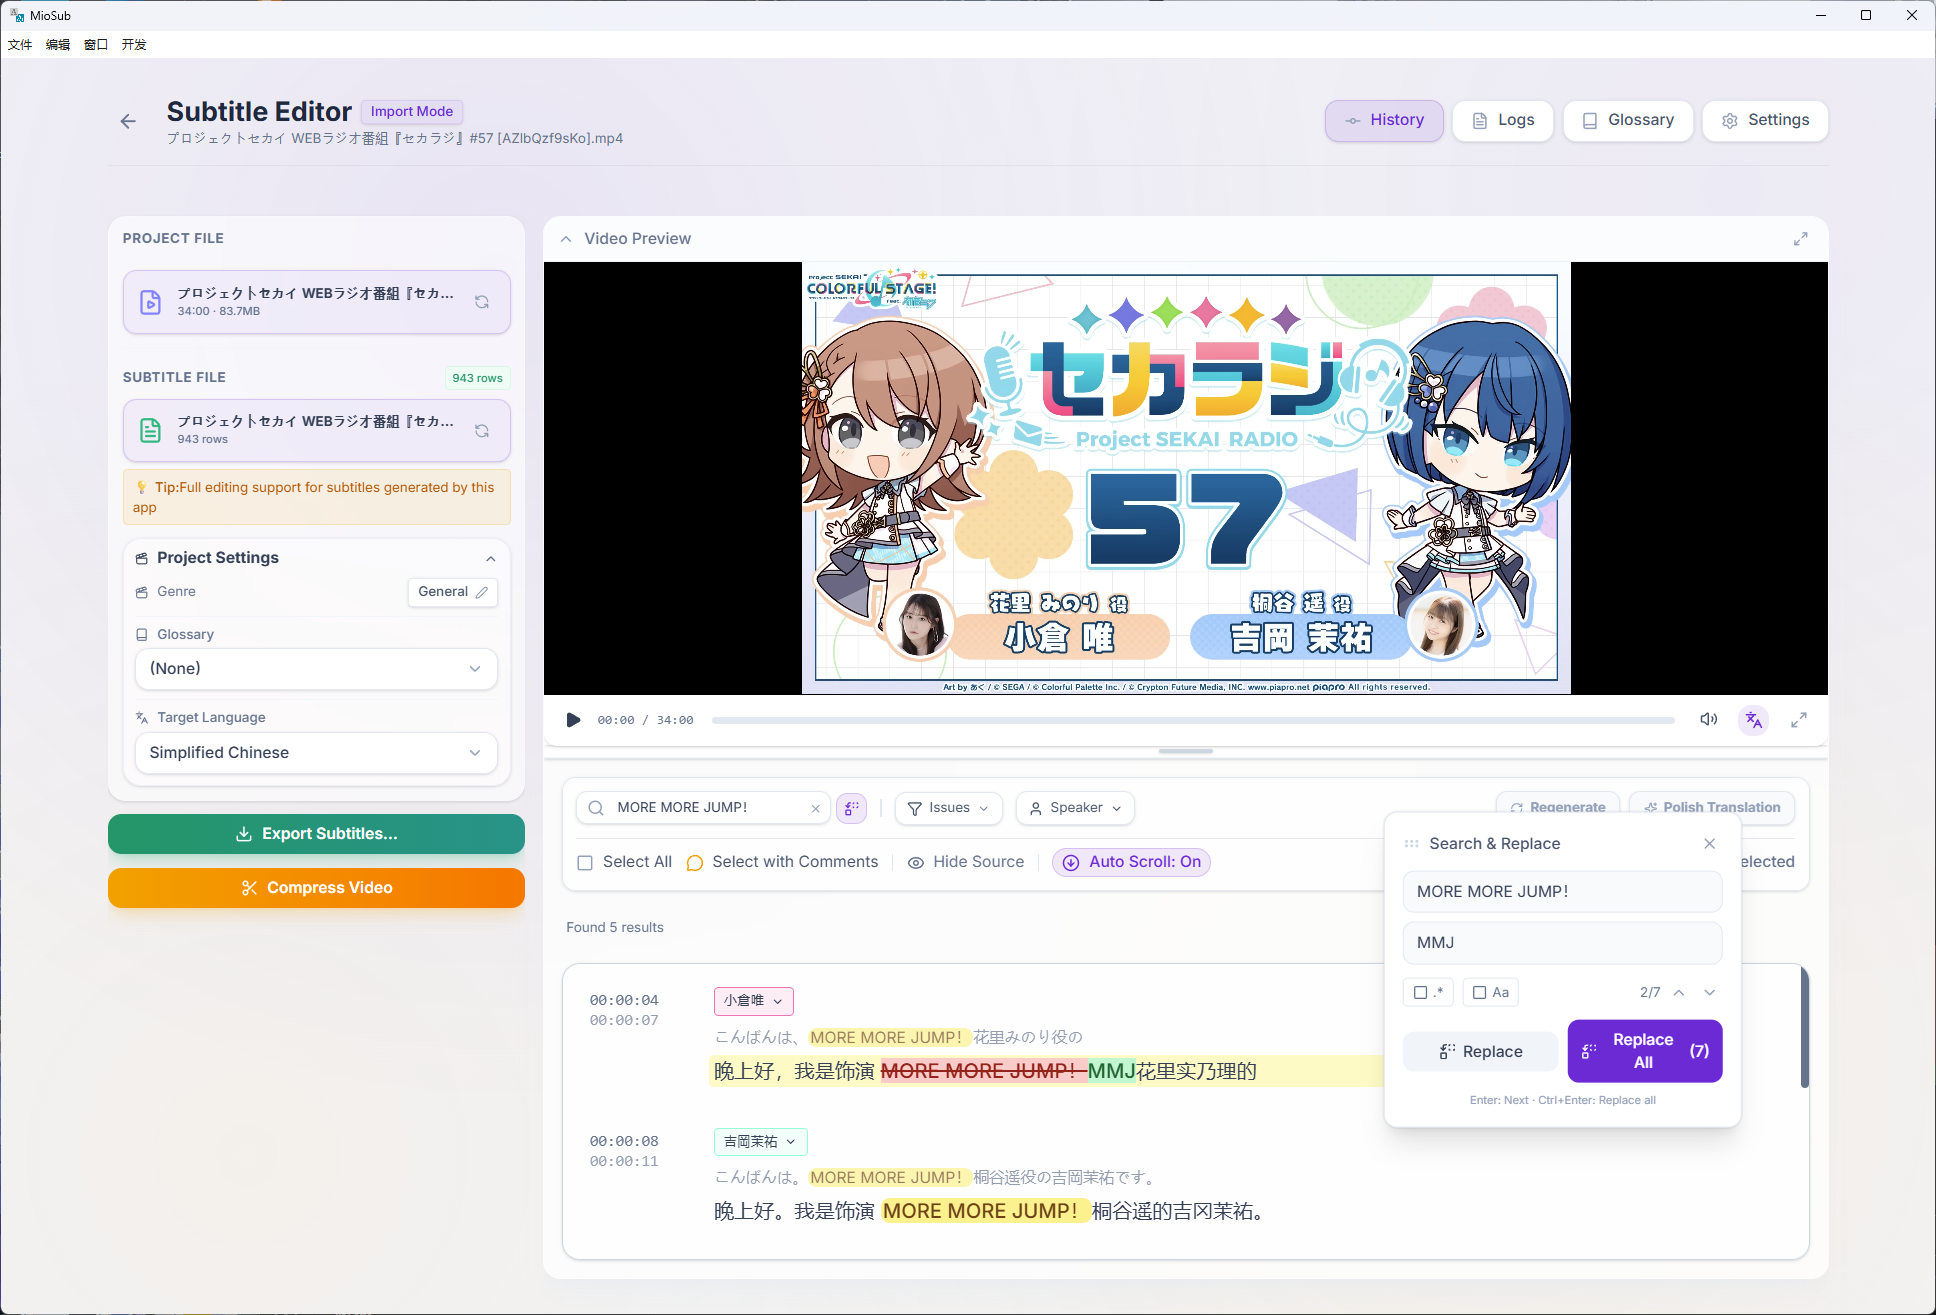Viewport: 1936px width, 1315px height.
Task: Play the video preview
Action: (573, 720)
